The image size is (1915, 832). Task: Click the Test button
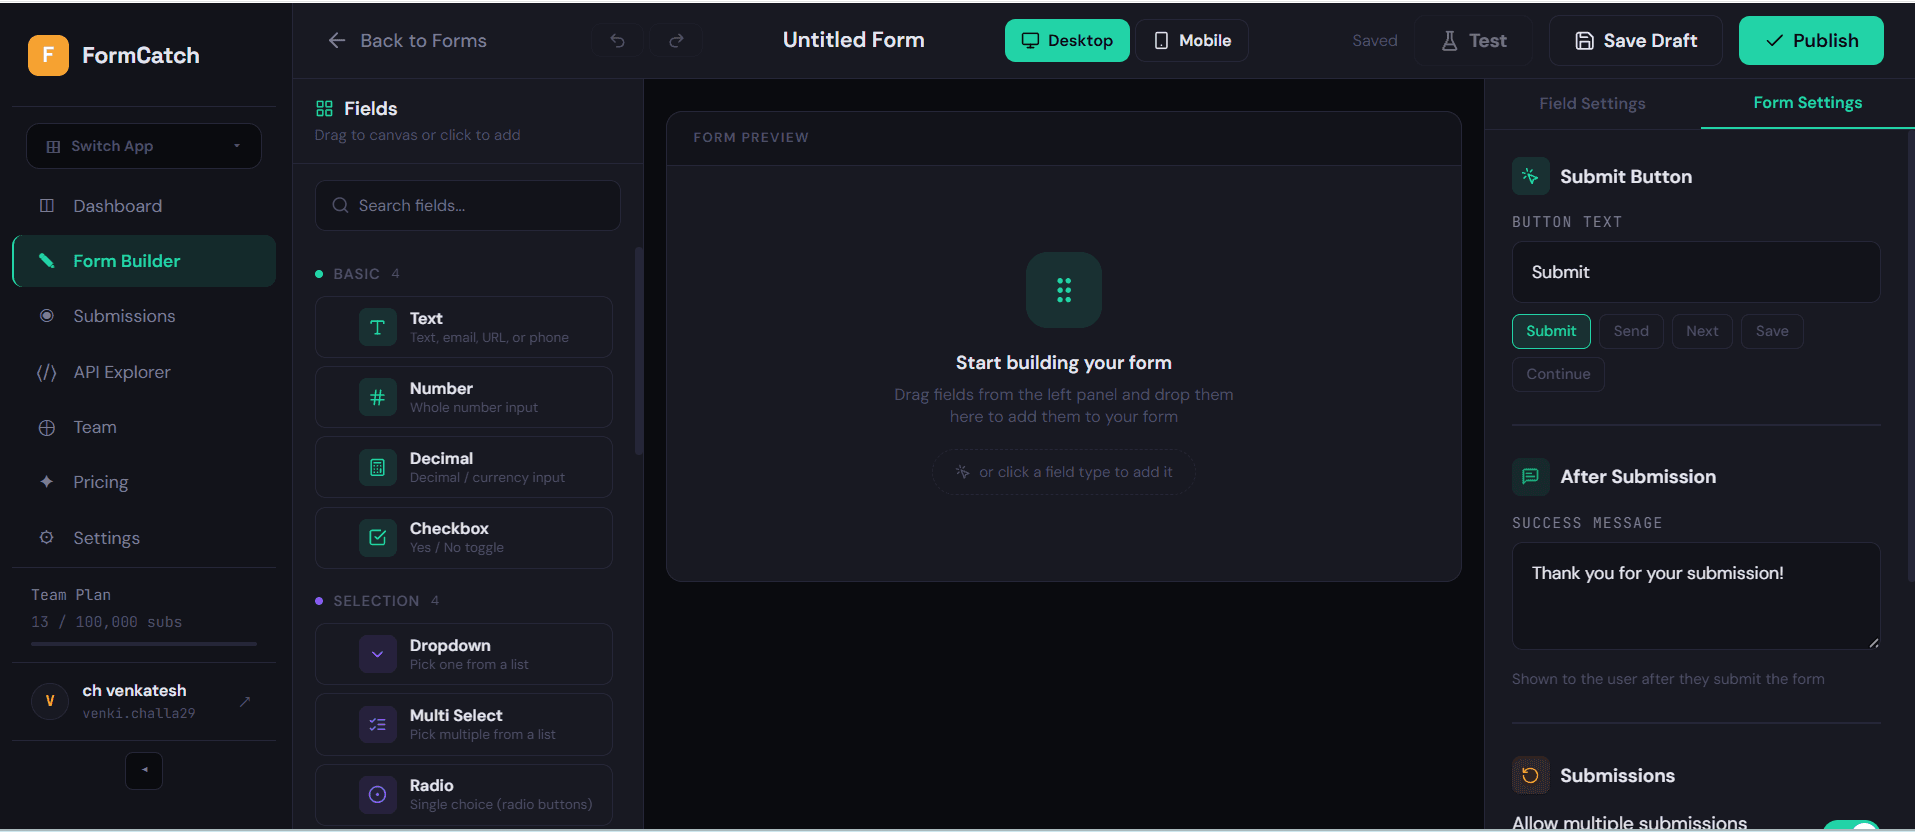(x=1473, y=41)
